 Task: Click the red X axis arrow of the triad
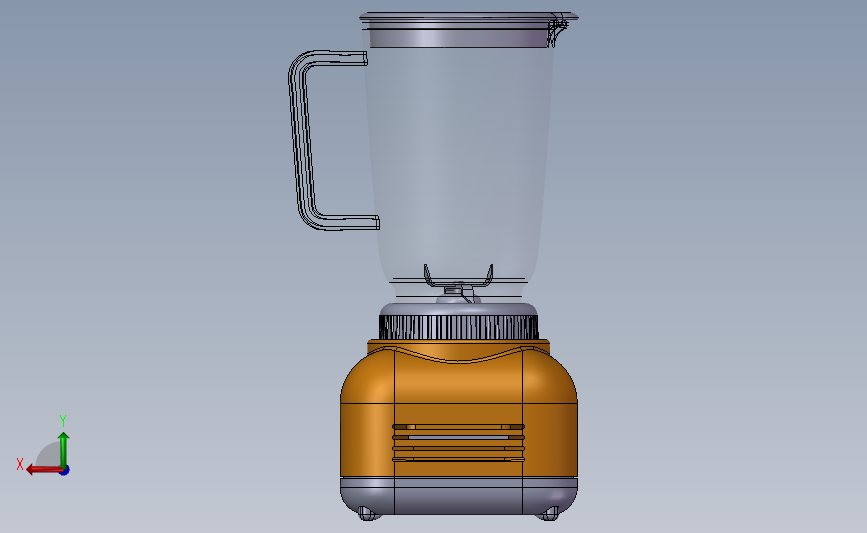coord(43,470)
